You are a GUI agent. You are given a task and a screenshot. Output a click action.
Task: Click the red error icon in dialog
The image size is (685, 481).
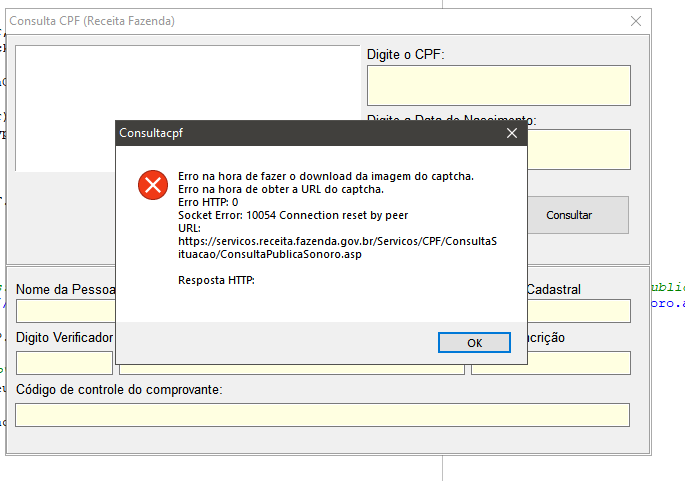(x=153, y=185)
